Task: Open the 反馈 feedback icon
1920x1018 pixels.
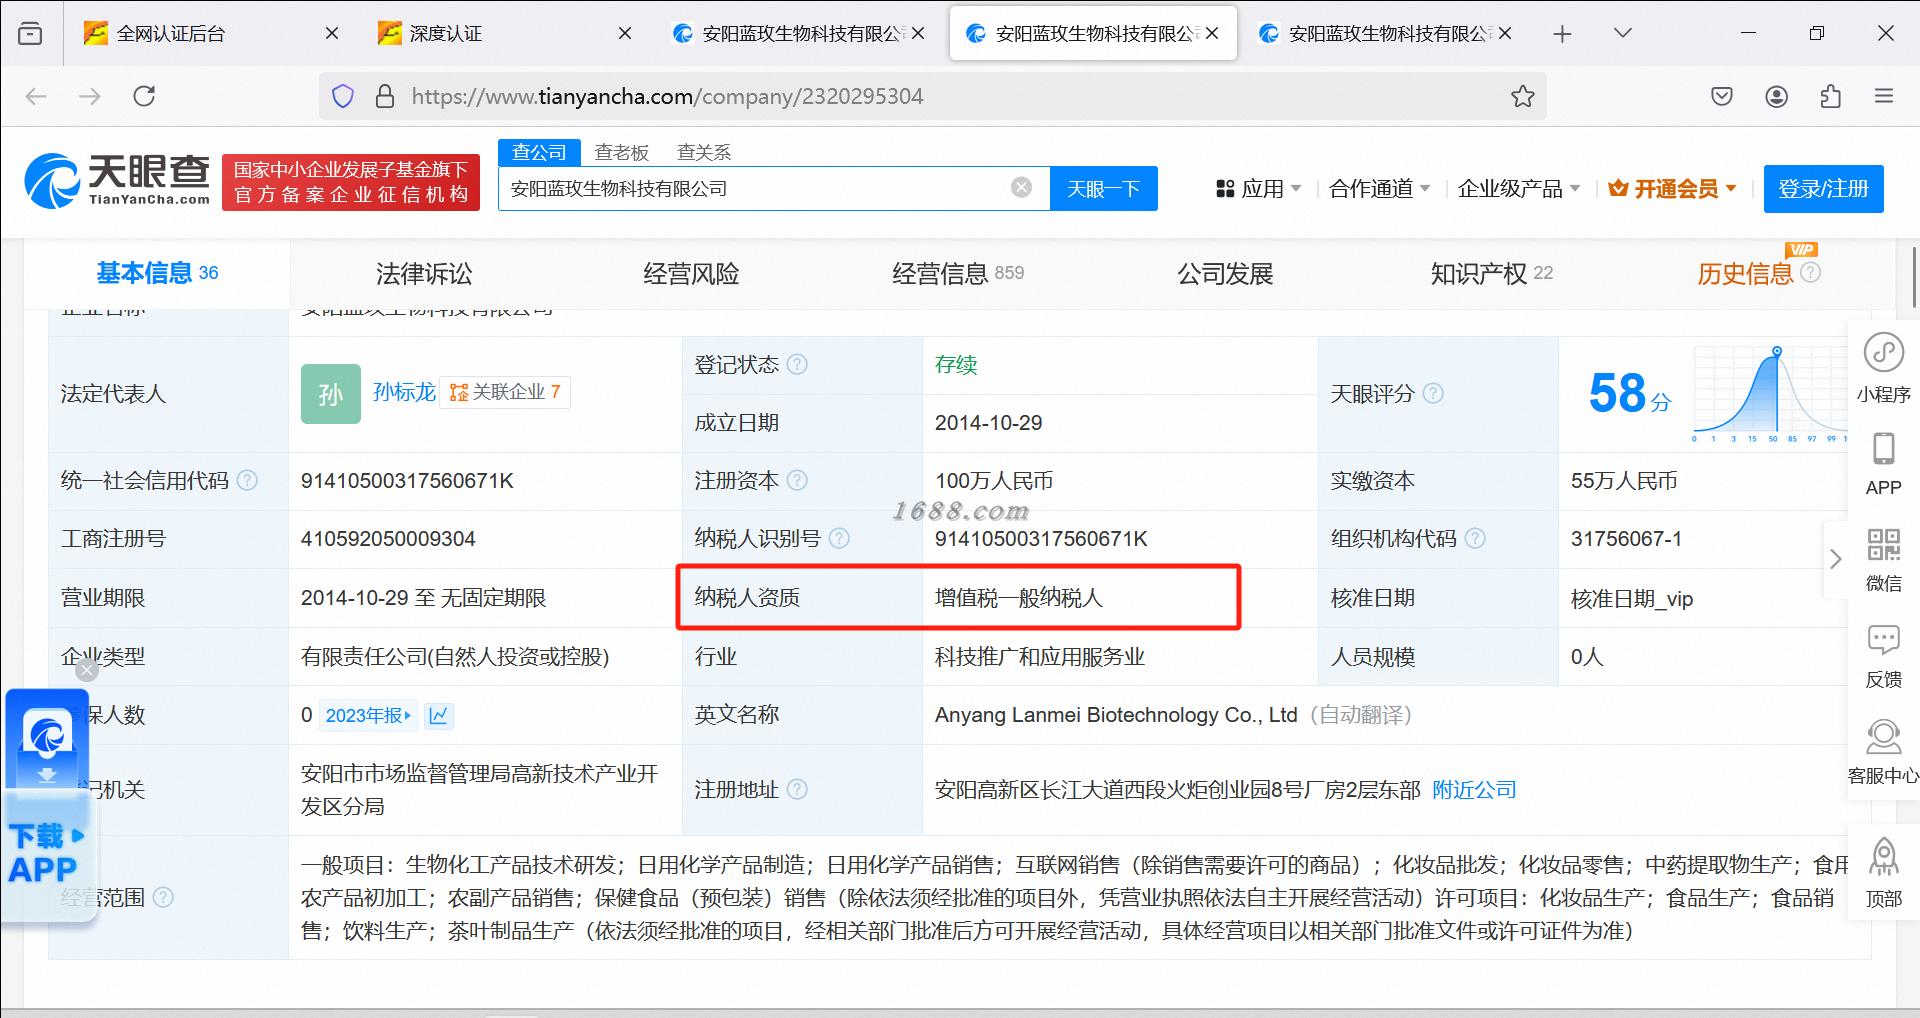Action: pos(1884,656)
